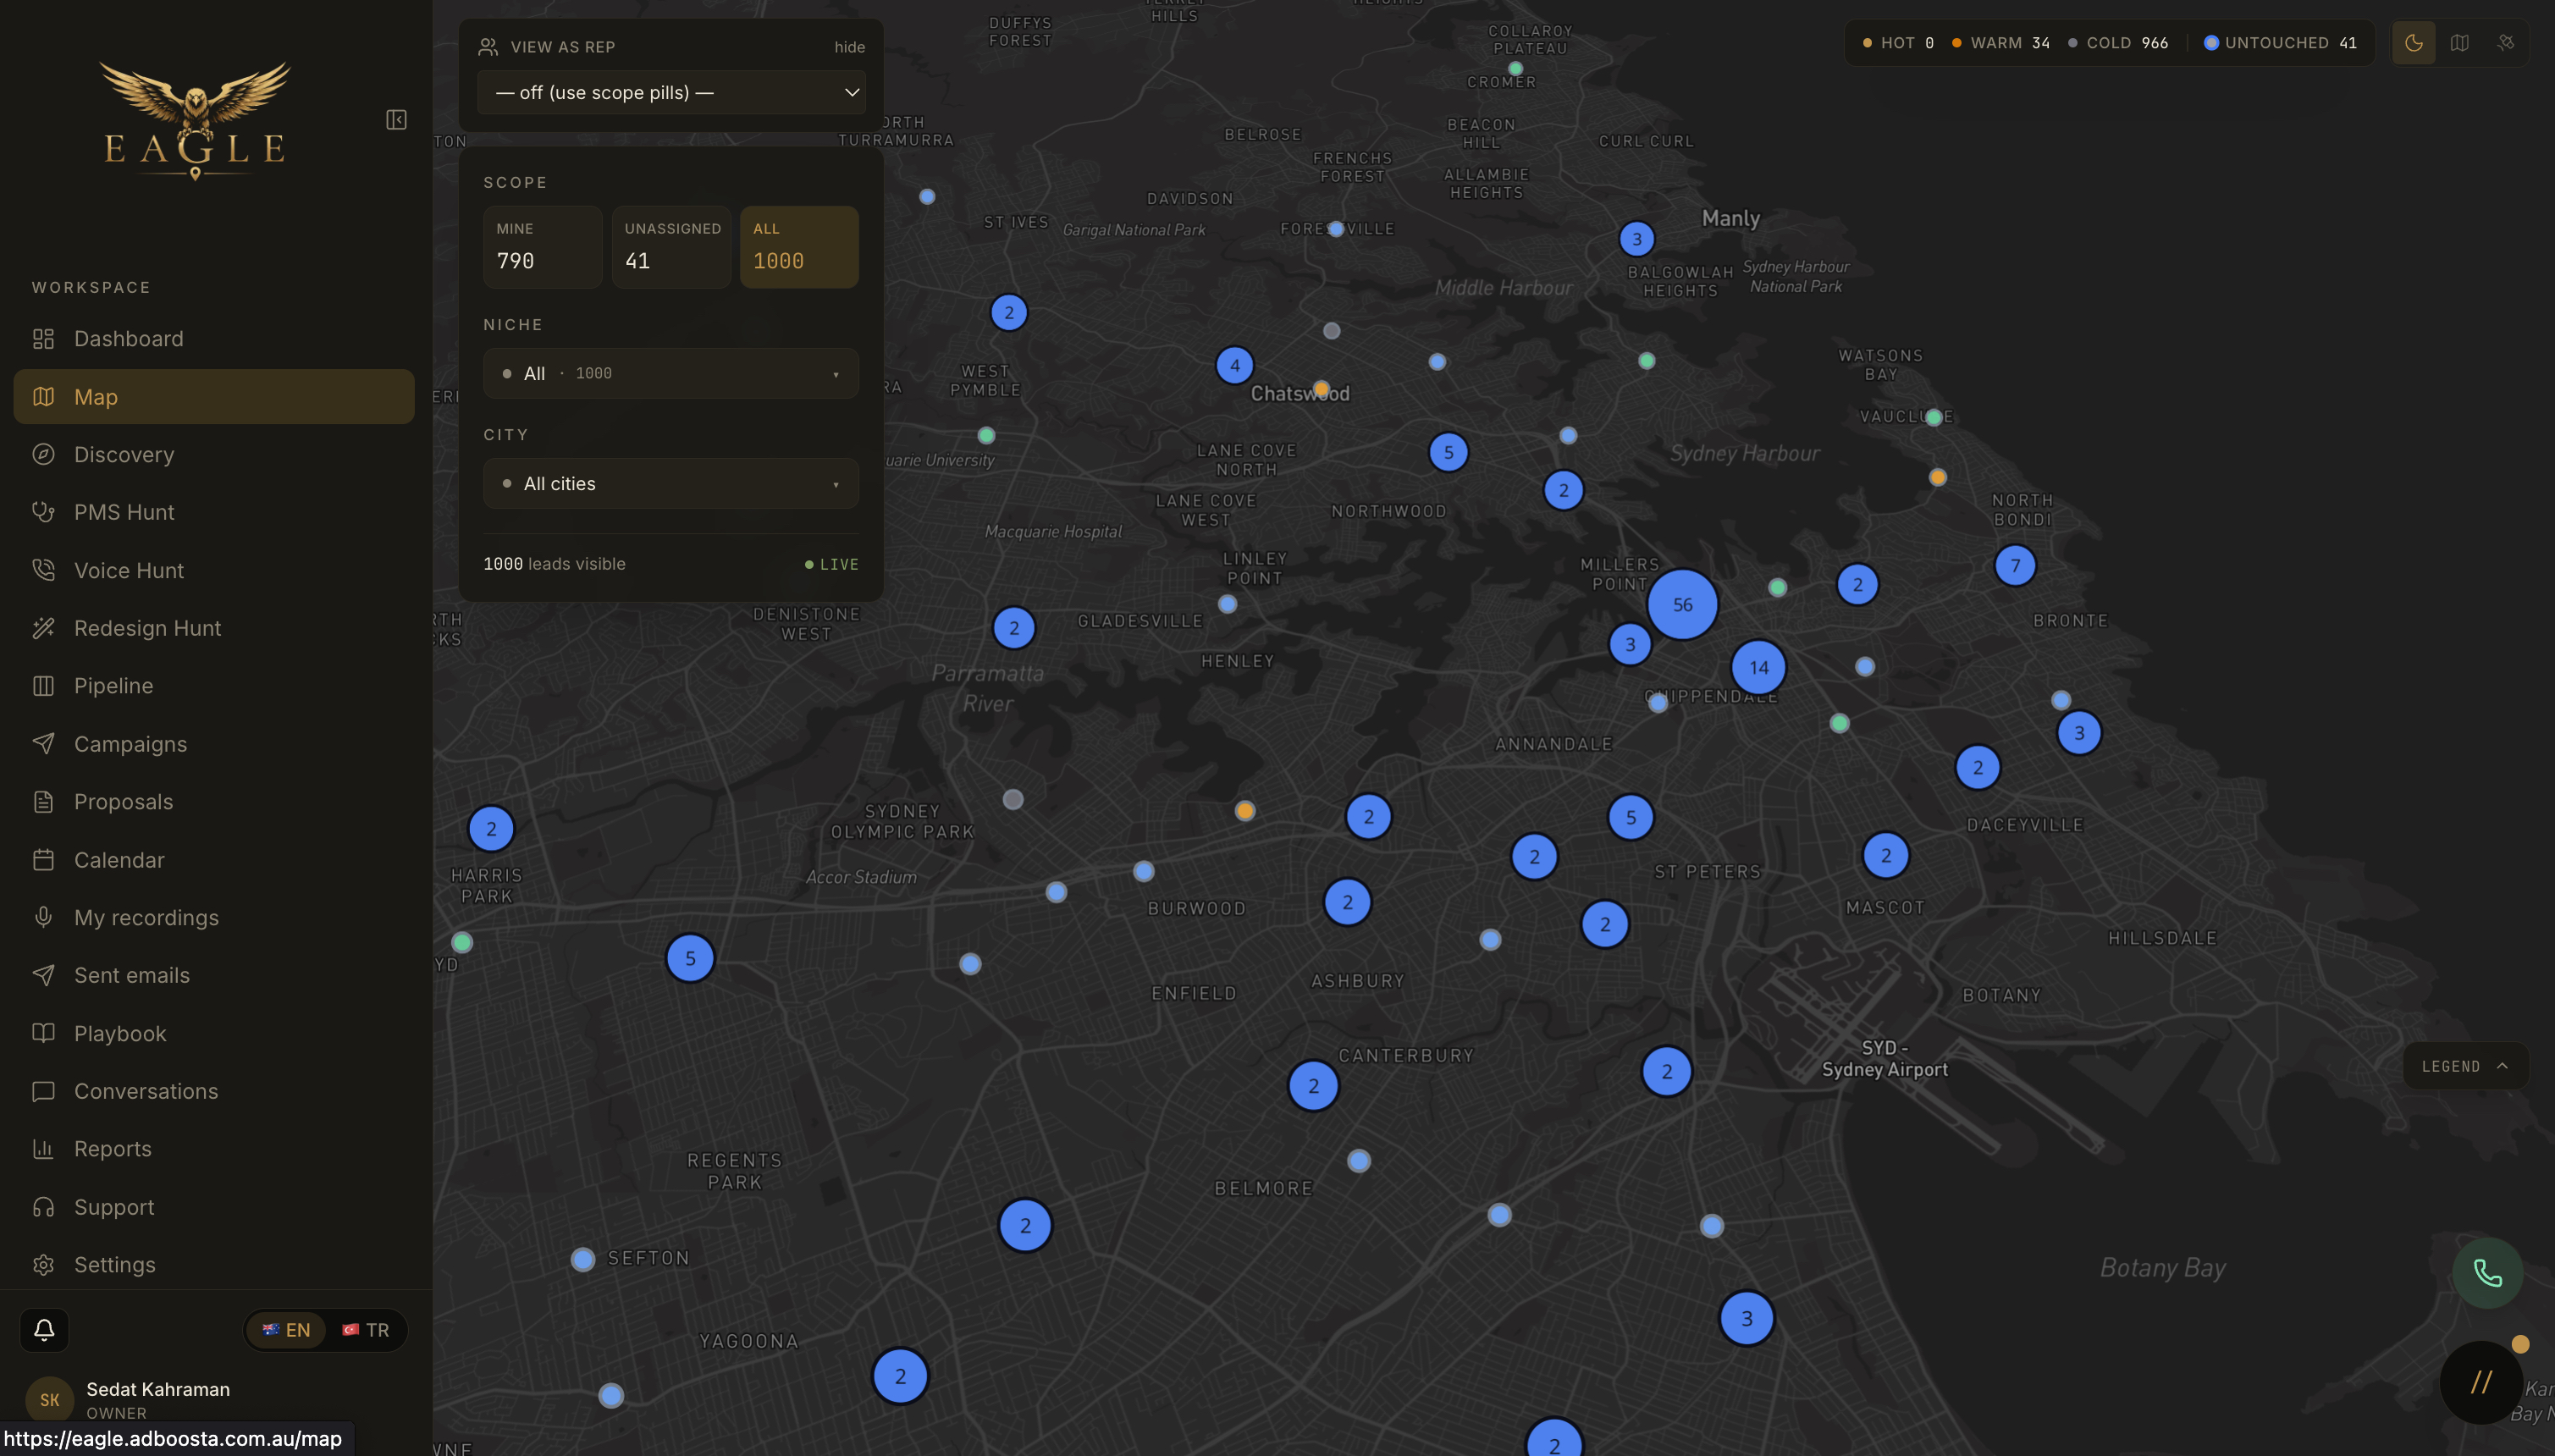Expand the Niche All dropdown

point(671,373)
